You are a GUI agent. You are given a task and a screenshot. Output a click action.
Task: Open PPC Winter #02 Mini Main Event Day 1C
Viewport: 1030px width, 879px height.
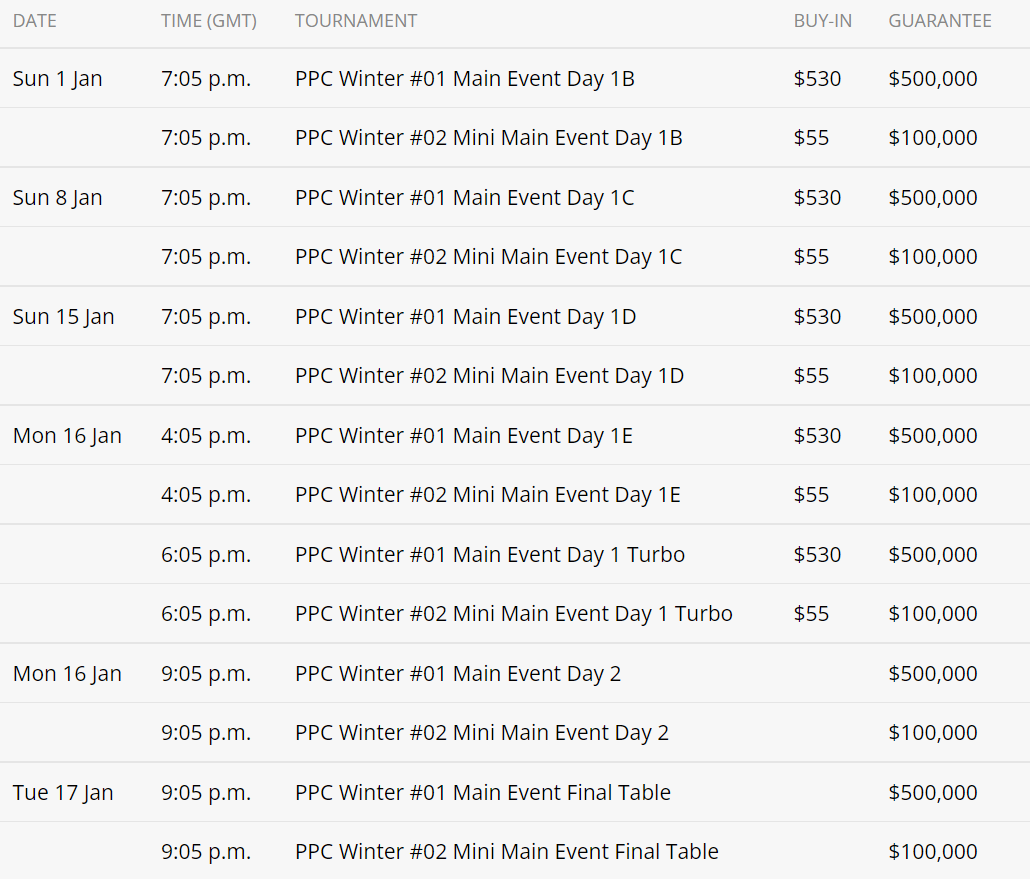tap(489, 257)
